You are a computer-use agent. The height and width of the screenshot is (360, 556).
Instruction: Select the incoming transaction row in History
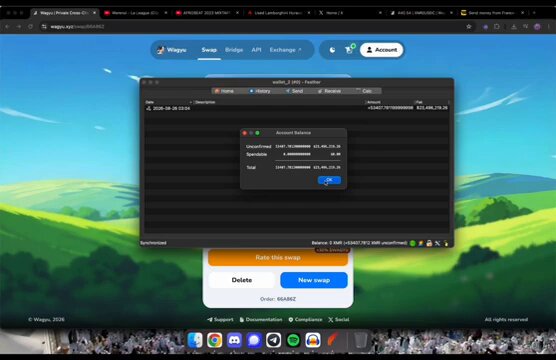(x=297, y=108)
